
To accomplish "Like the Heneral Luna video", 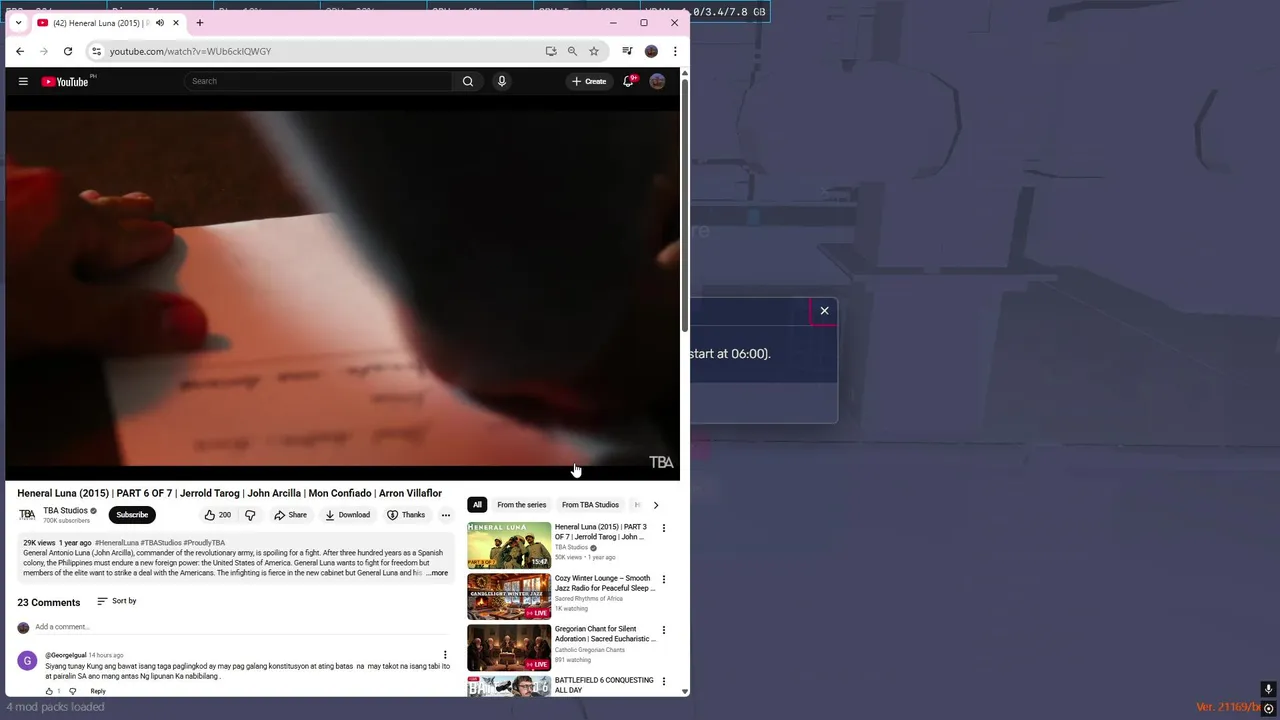I will point(217,515).
